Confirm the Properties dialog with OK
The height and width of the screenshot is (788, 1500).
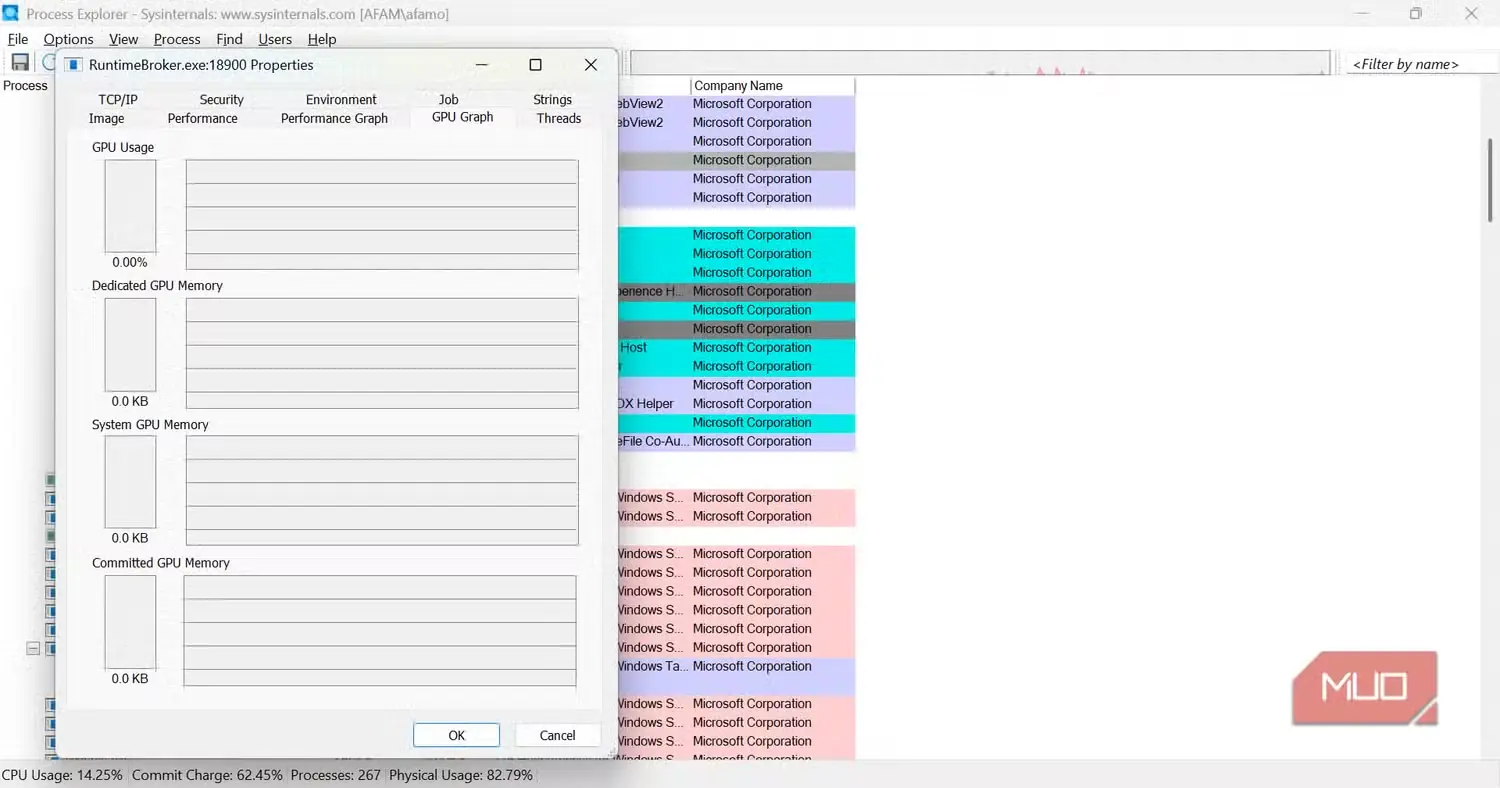(456, 735)
